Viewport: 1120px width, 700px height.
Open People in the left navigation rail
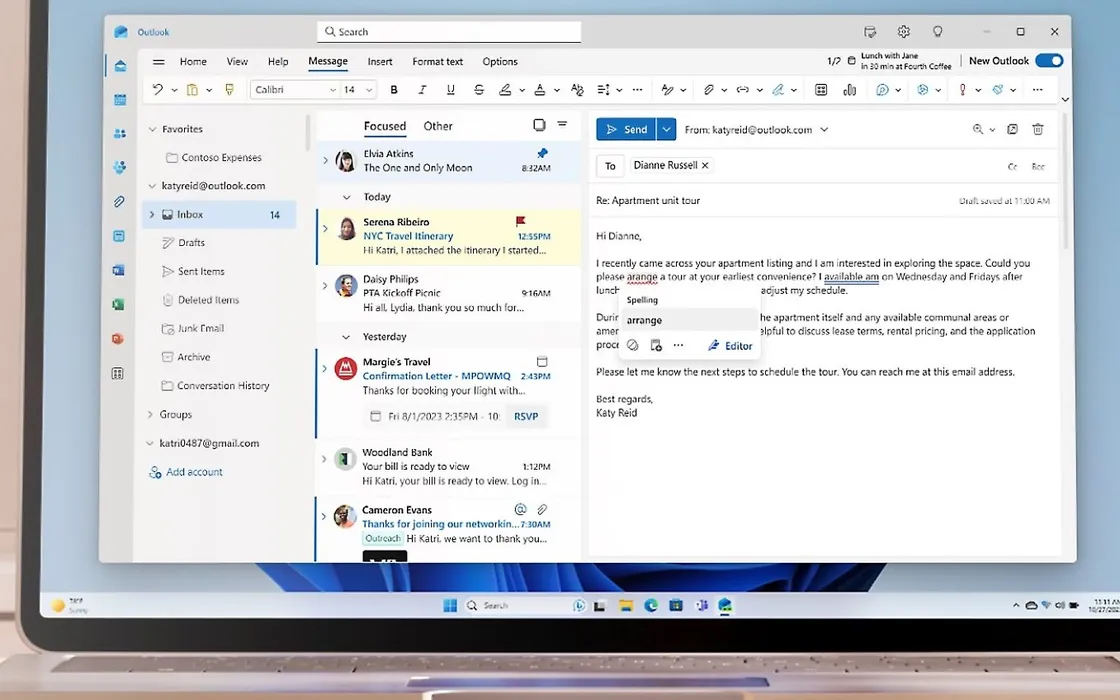coord(120,134)
